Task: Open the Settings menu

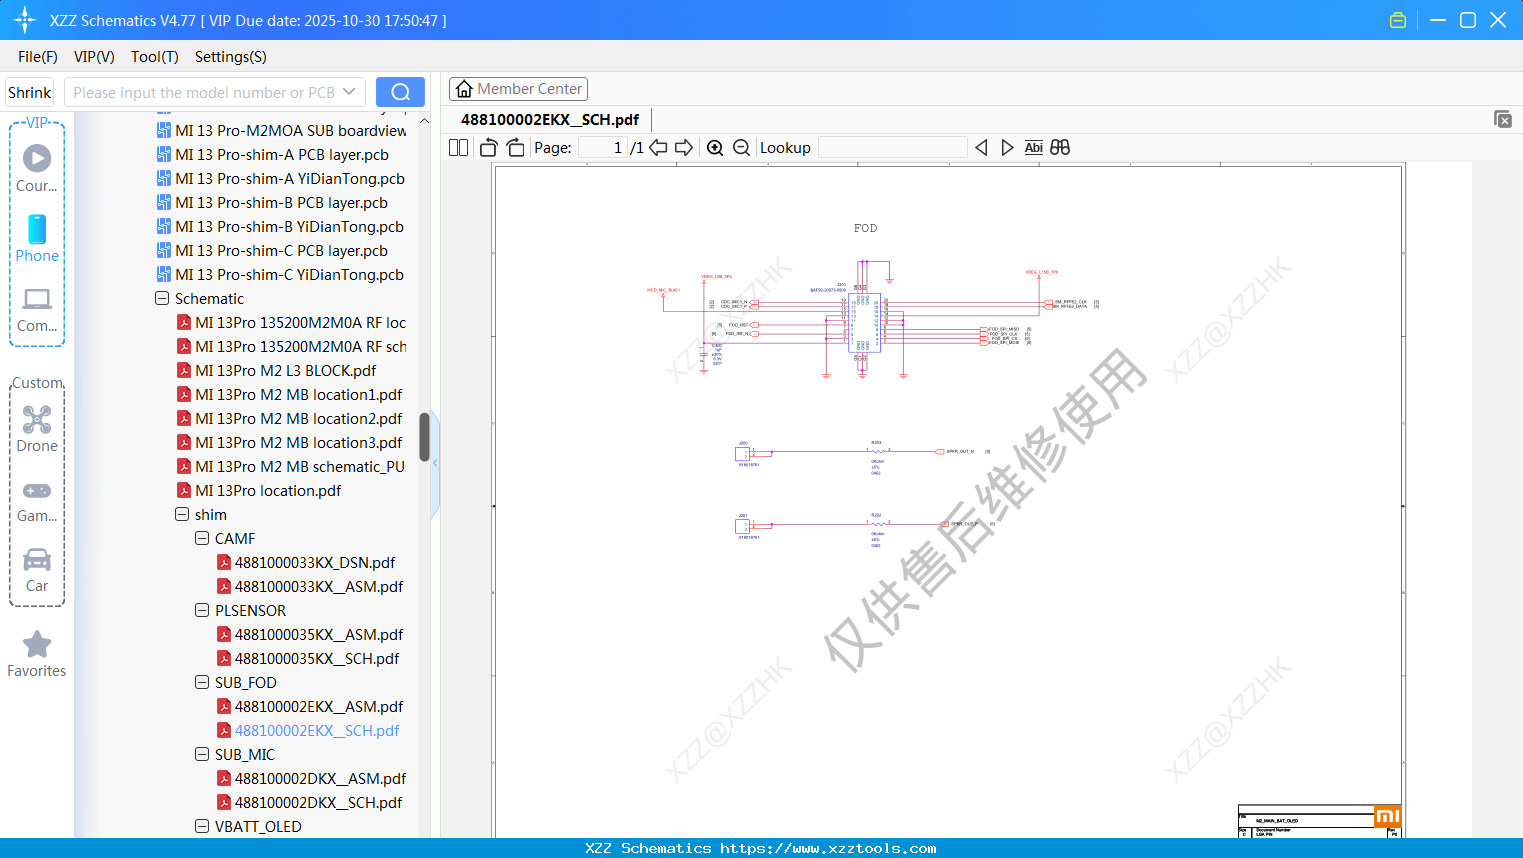Action: 231,56
